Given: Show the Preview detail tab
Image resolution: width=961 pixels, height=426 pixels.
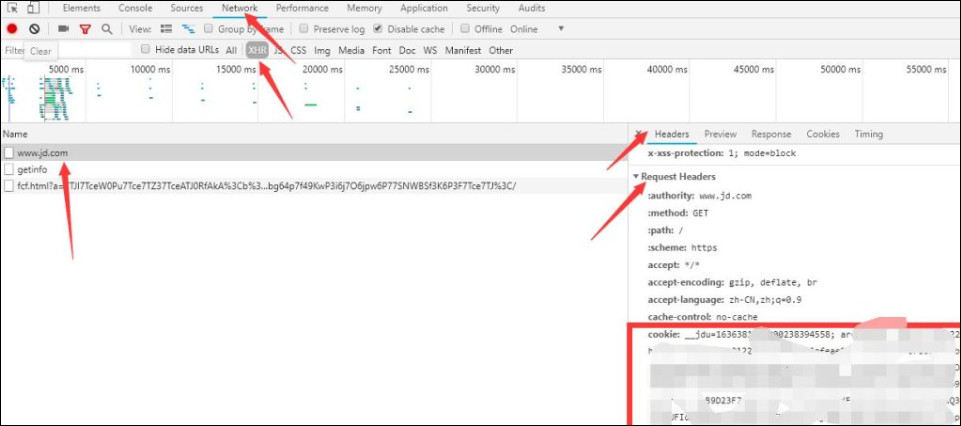Looking at the screenshot, I should tap(720, 134).
